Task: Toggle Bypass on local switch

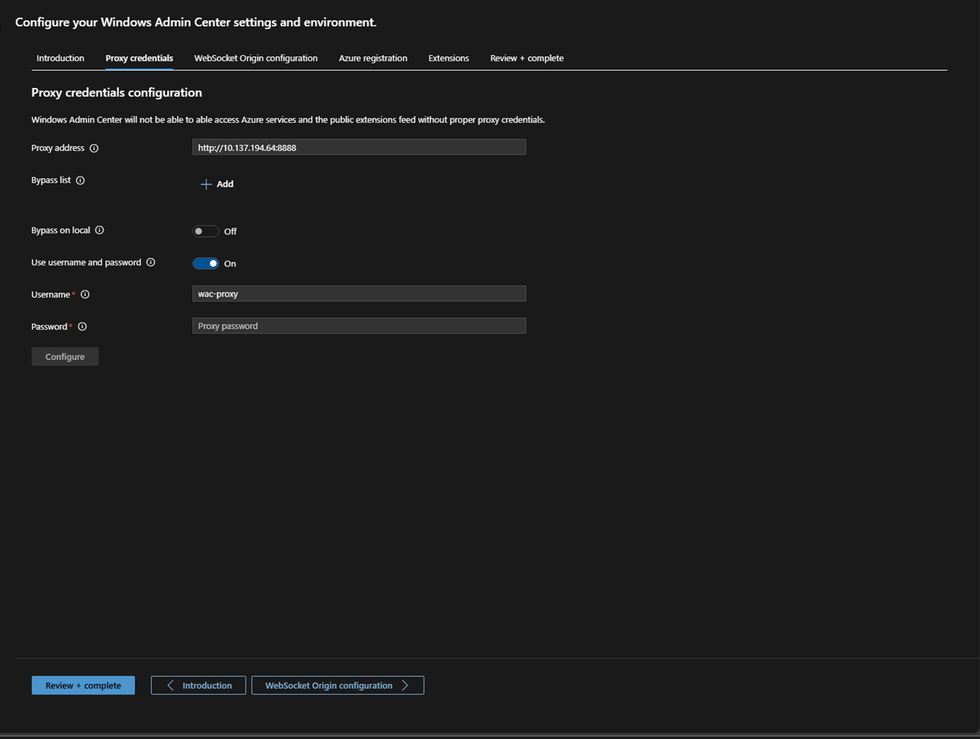Action: tap(205, 231)
